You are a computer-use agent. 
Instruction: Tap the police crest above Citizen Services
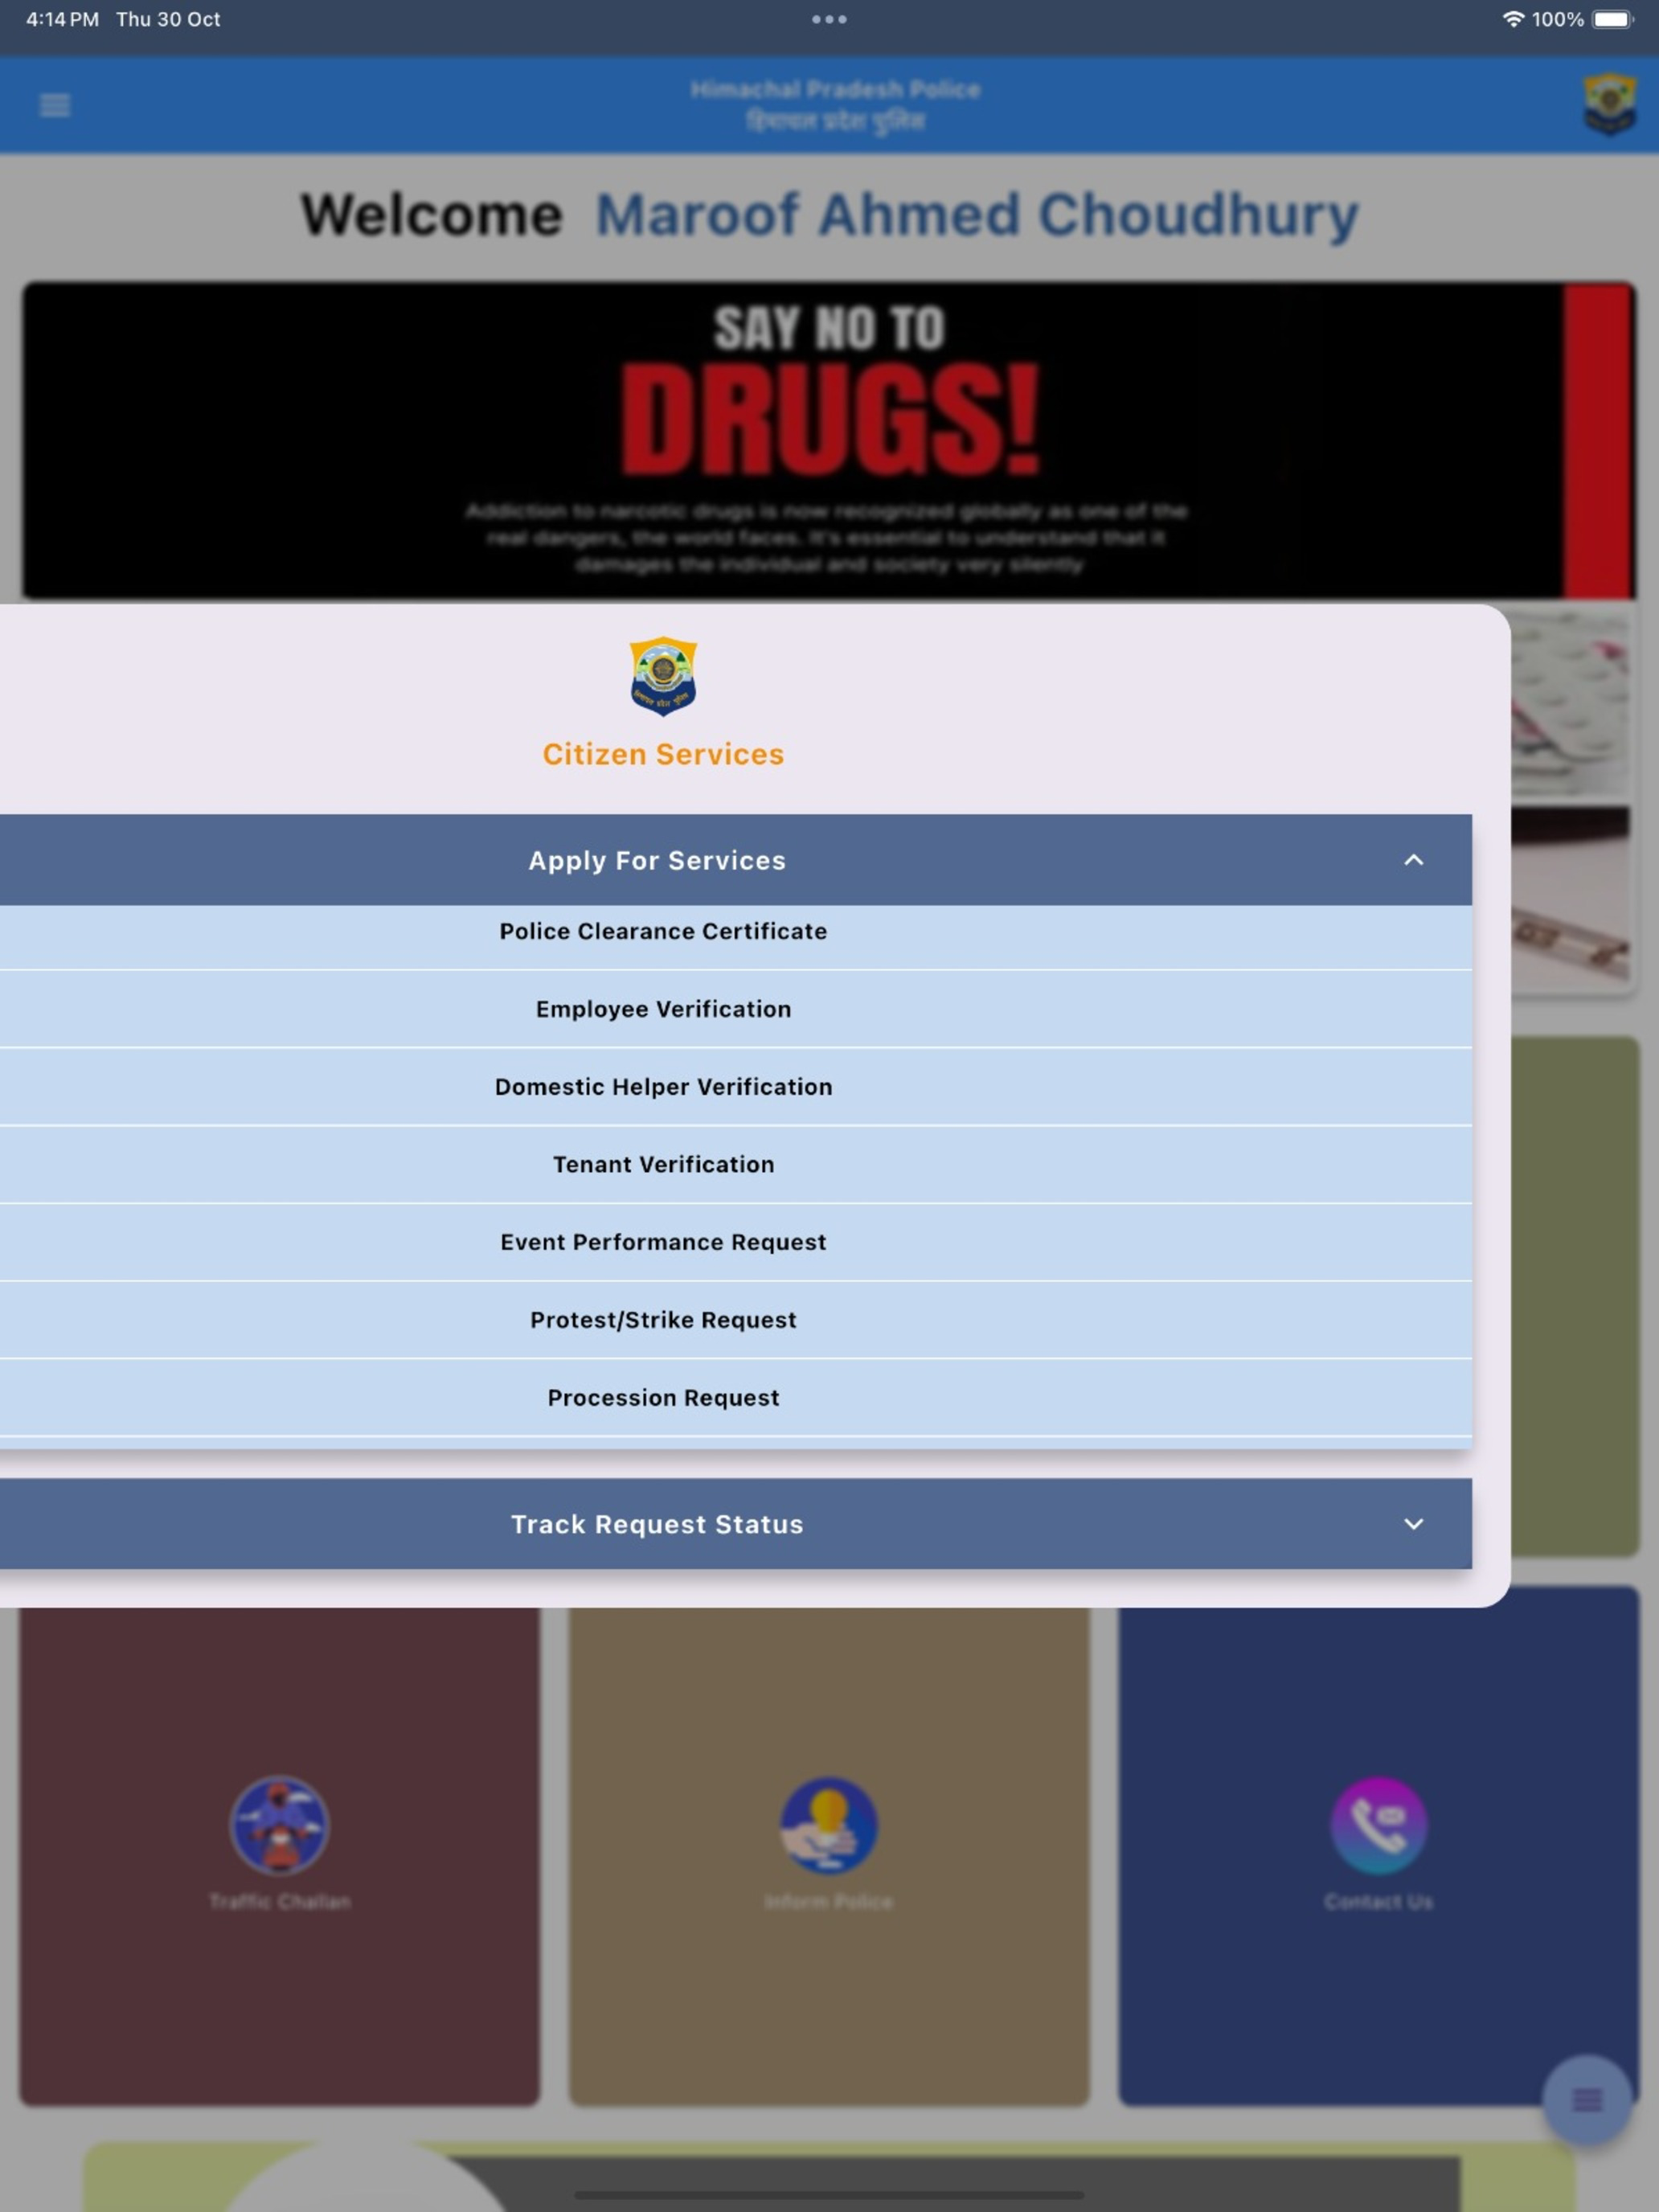[x=663, y=676]
